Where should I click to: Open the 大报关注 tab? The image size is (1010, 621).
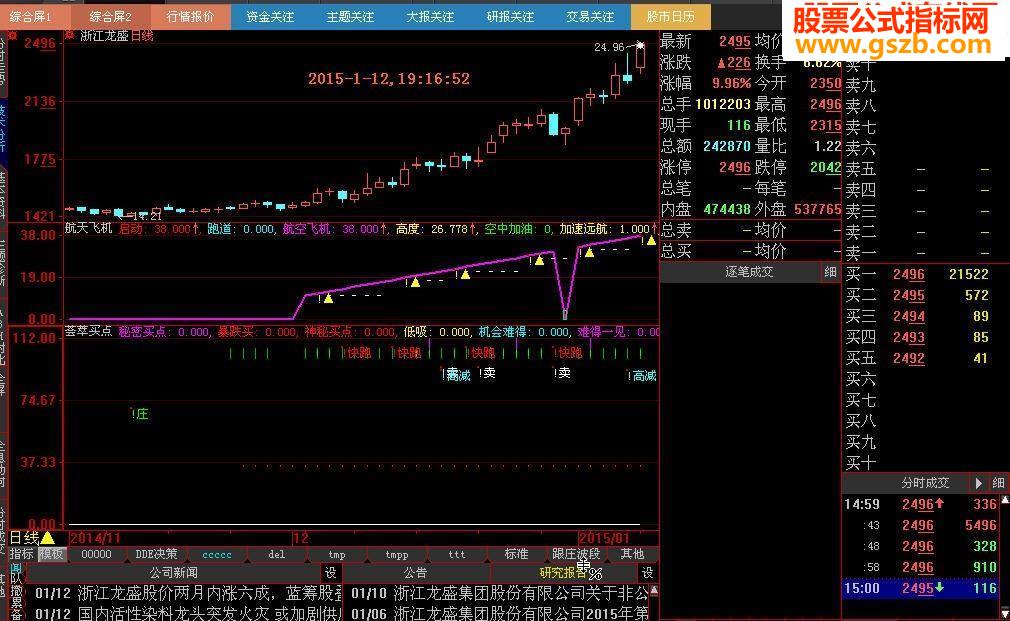430,16
